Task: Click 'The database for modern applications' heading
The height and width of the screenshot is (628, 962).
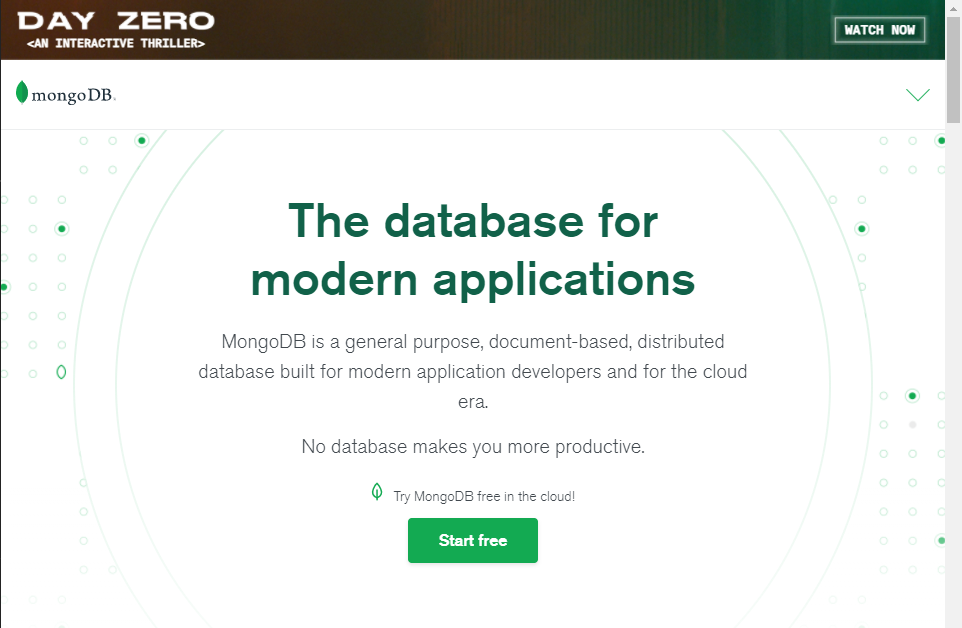Action: point(472,250)
